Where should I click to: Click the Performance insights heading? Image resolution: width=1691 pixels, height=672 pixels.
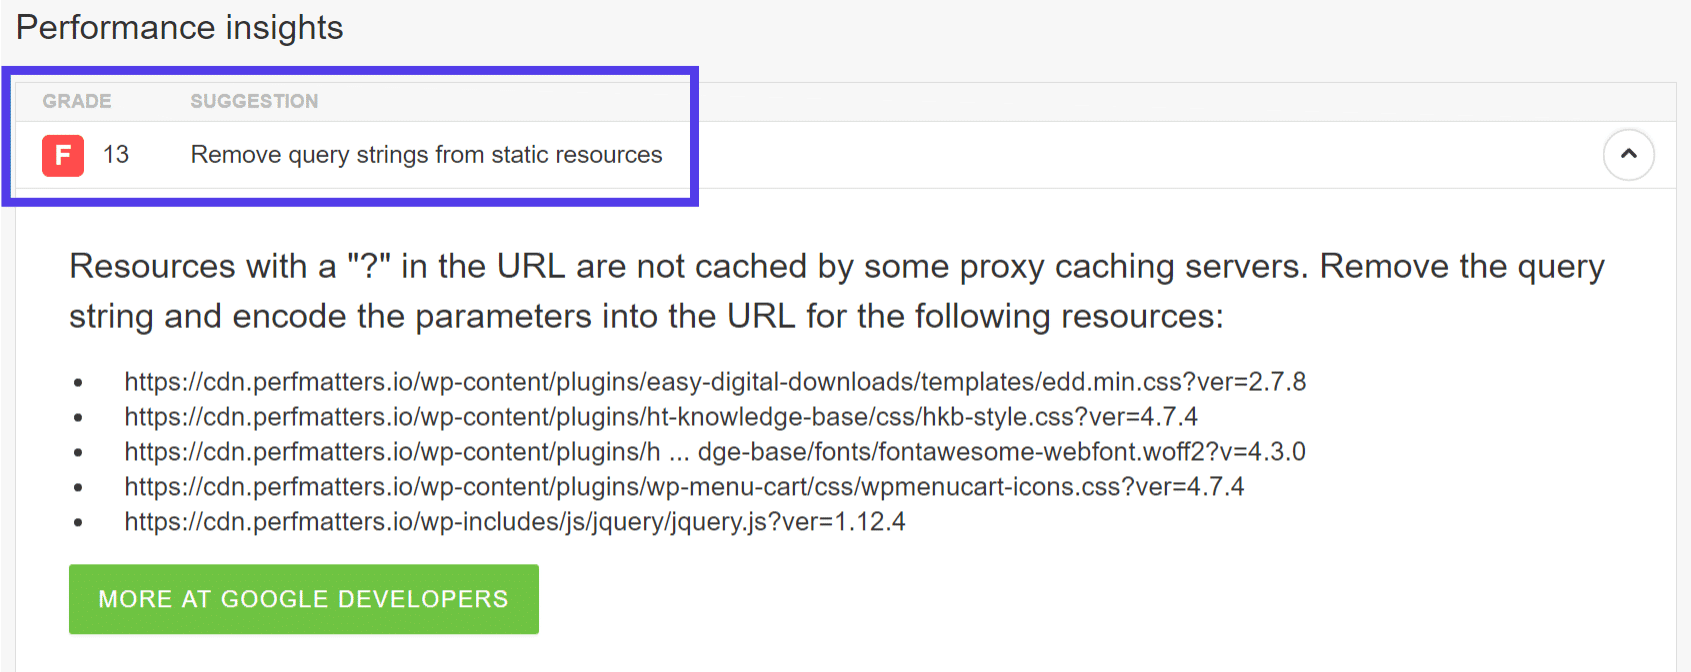180,27
